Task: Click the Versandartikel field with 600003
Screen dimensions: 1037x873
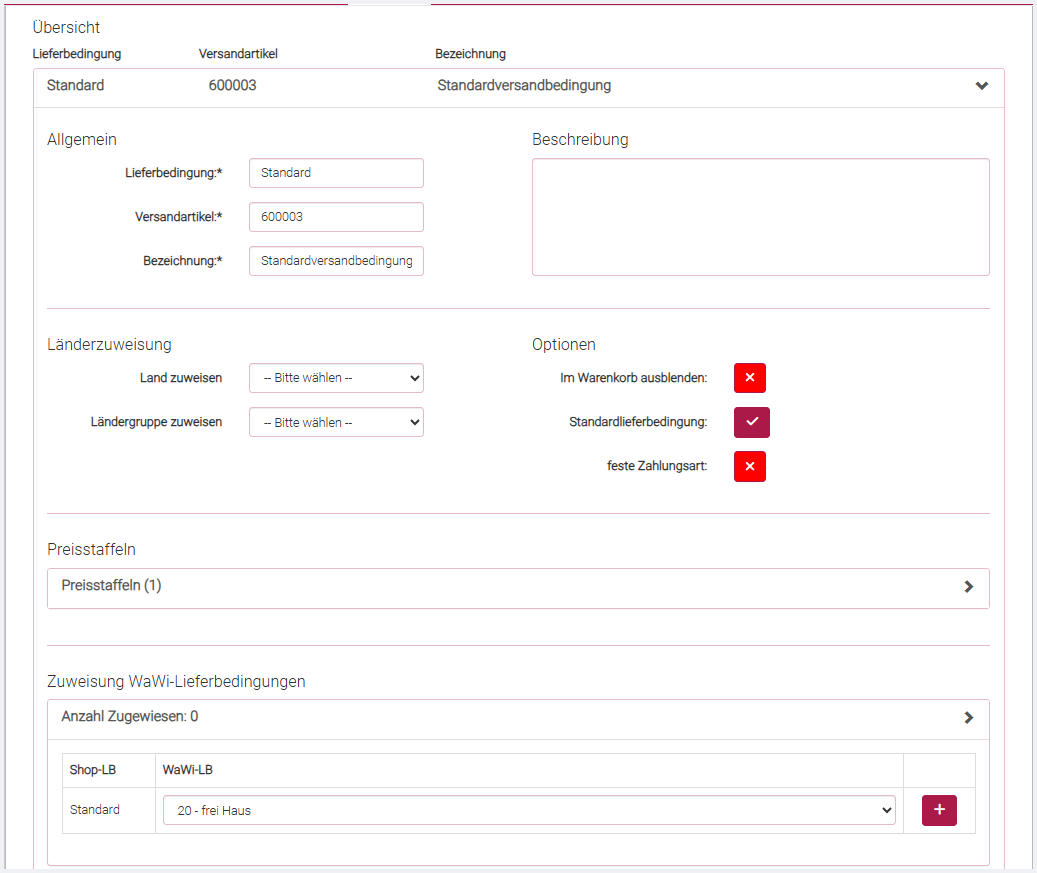Action: 336,217
